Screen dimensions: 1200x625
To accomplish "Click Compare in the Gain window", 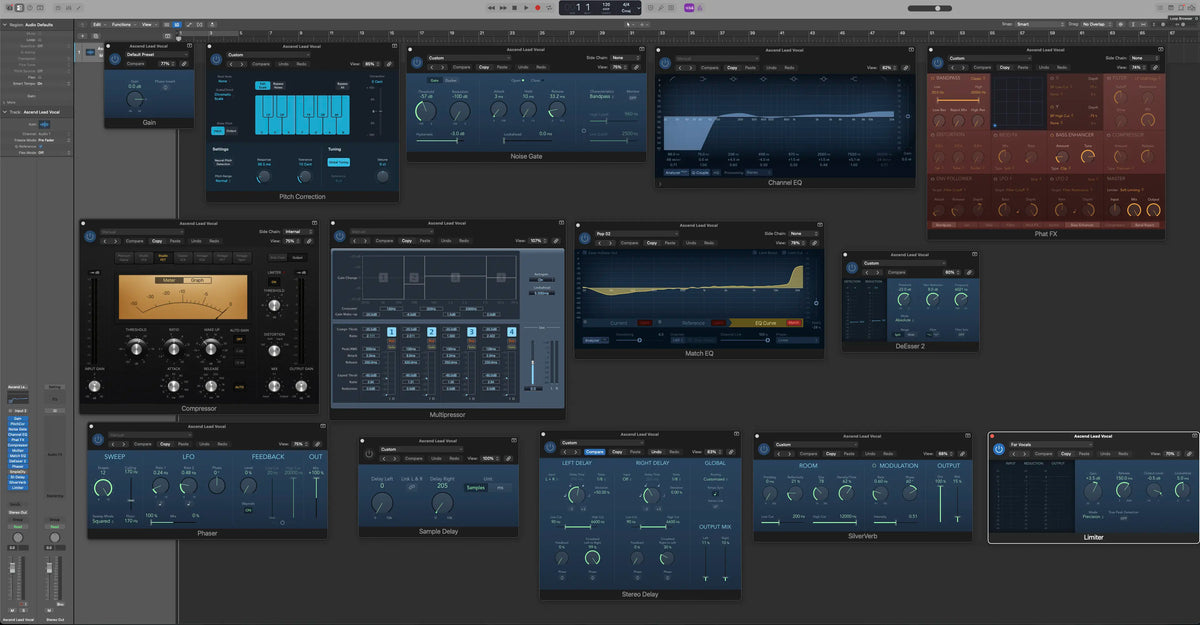I will tap(136, 63).
